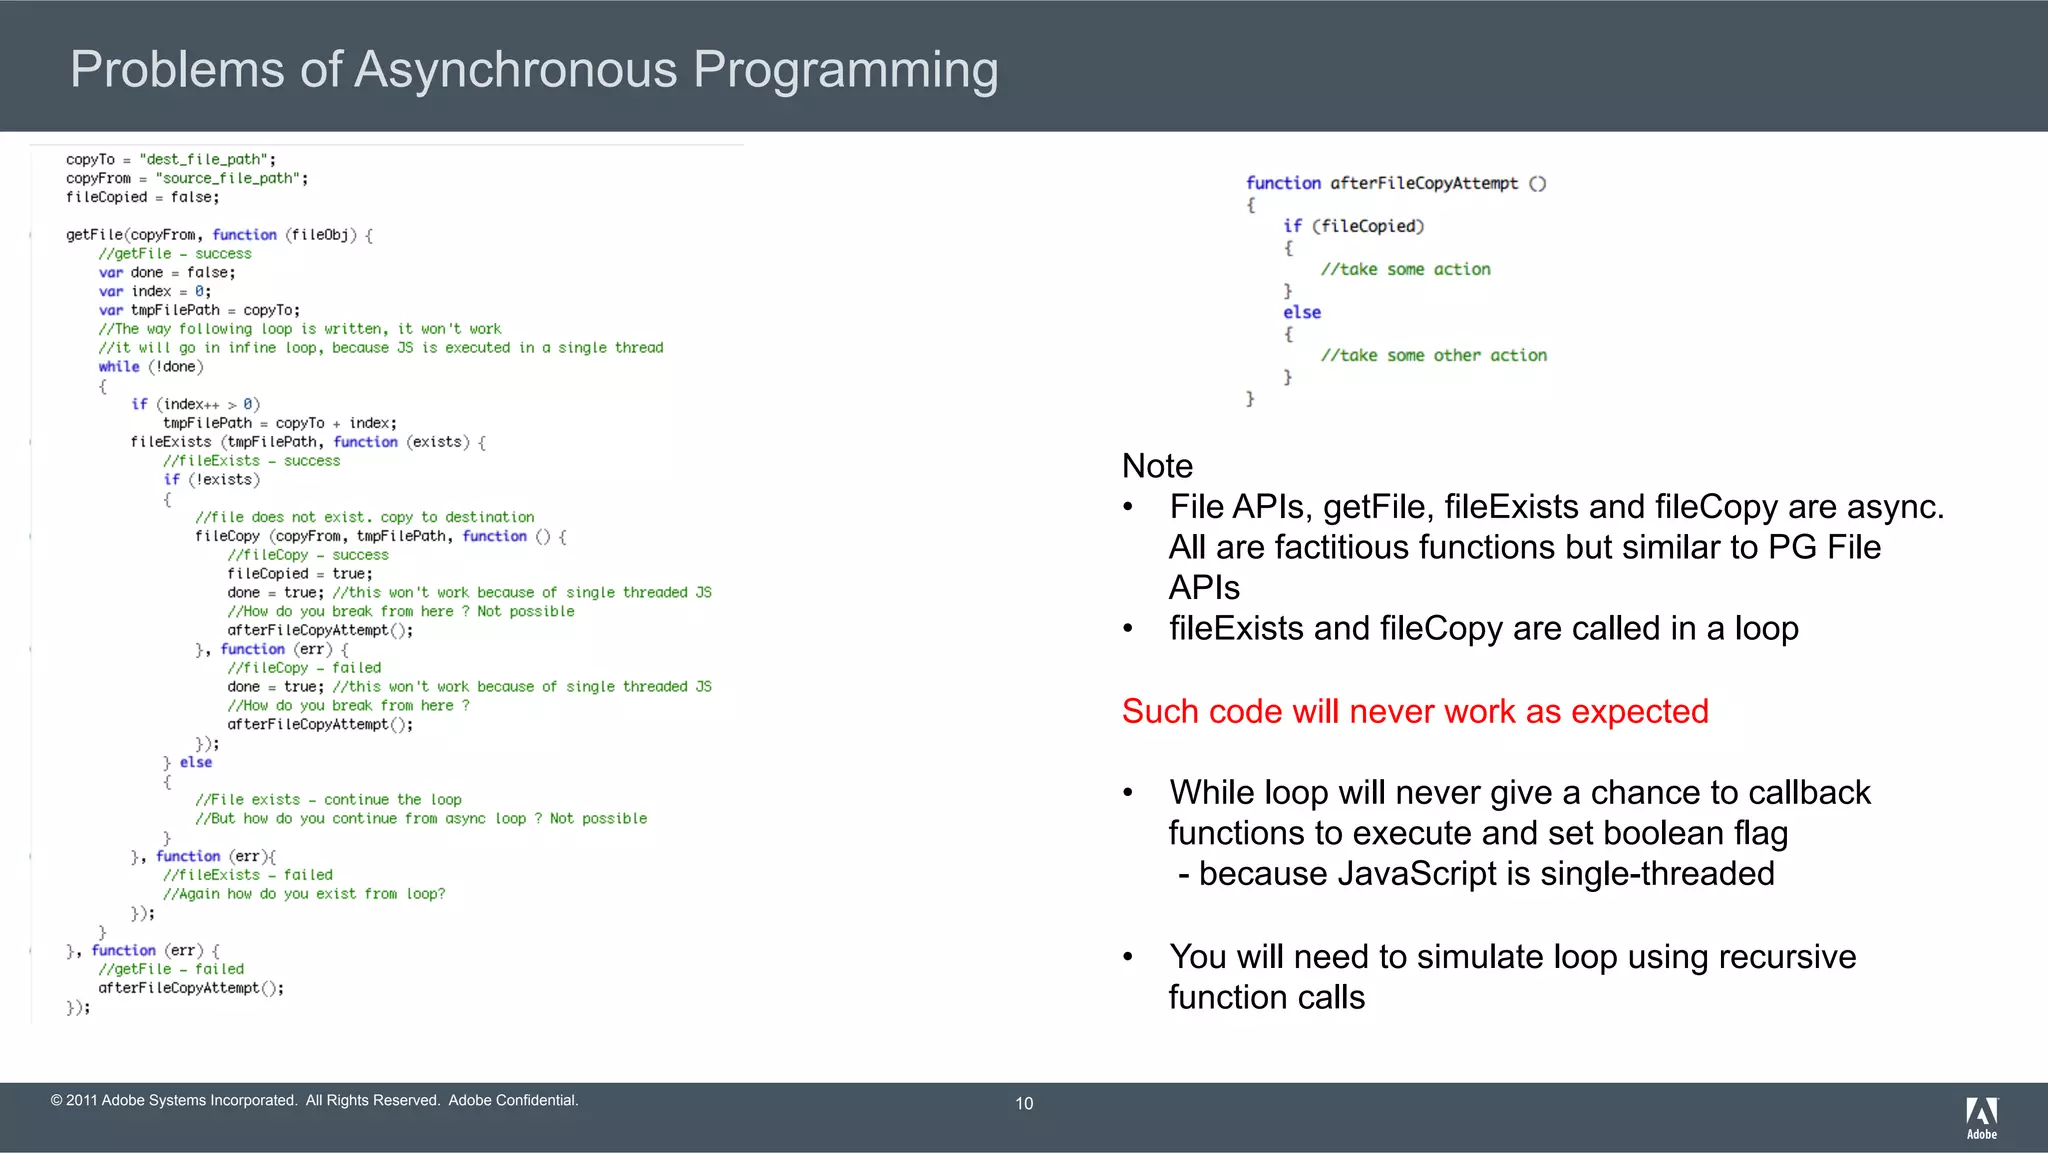The height and width of the screenshot is (1153, 2048).
Task: Click the 'while (!done)' code line
Action: [x=151, y=367]
